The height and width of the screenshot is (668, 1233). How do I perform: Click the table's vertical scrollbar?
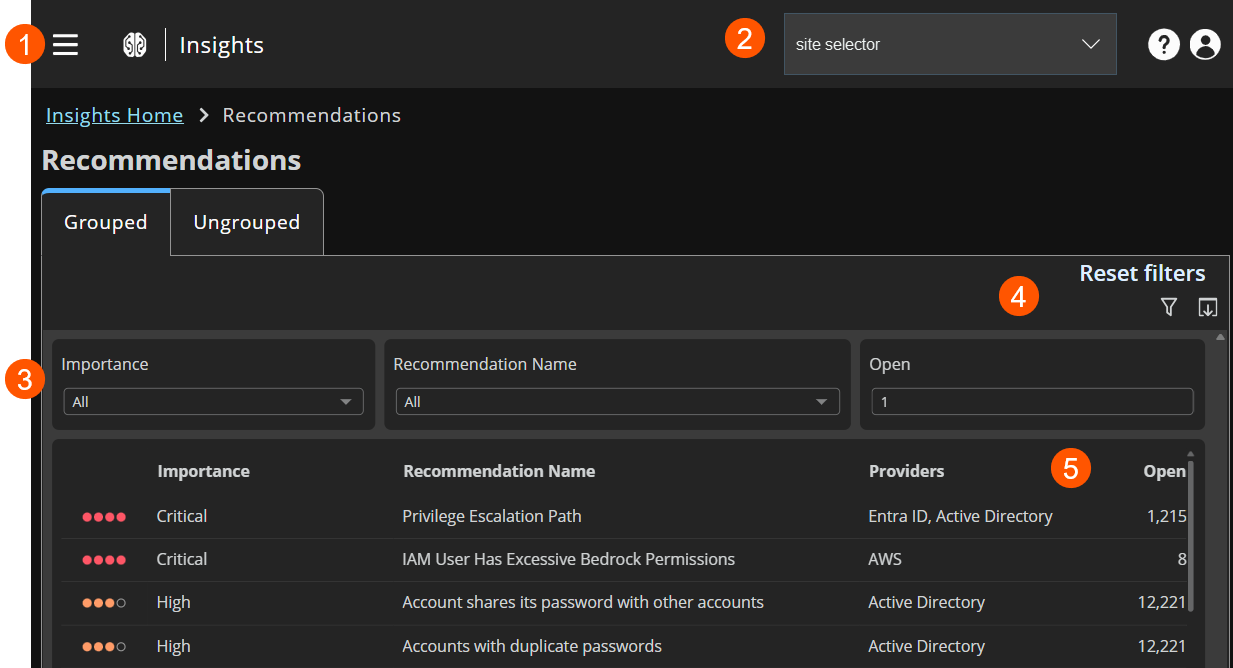point(1191,535)
